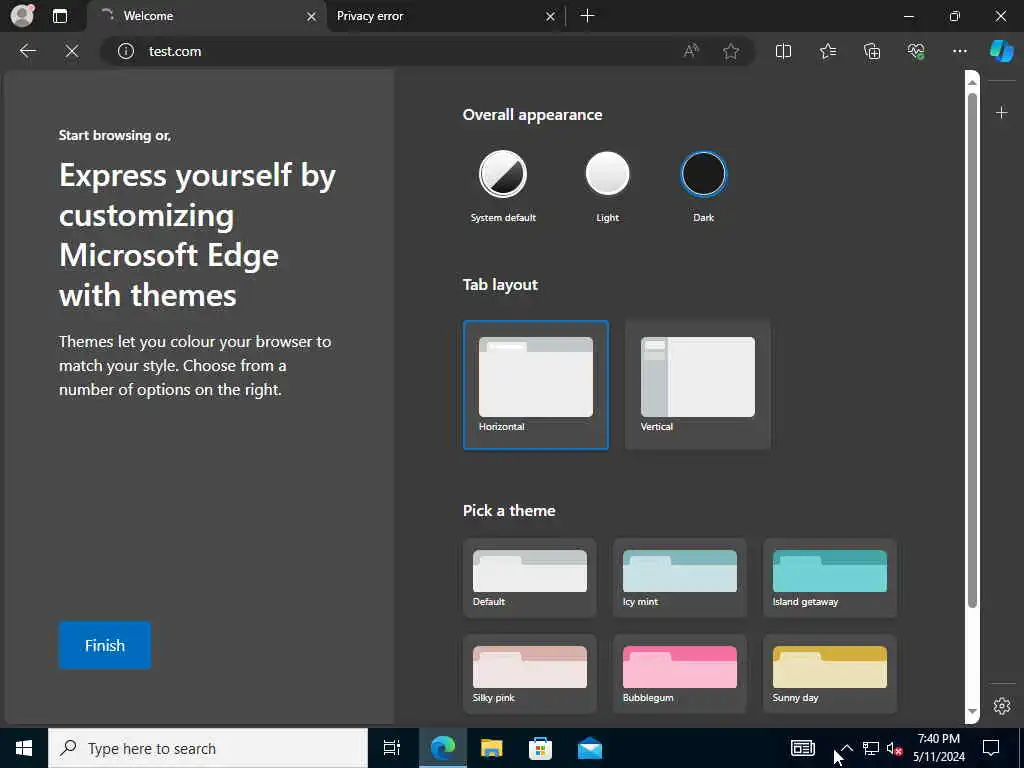Open sidebar settings gear
The height and width of the screenshot is (768, 1024).
pyautogui.click(x=1001, y=706)
